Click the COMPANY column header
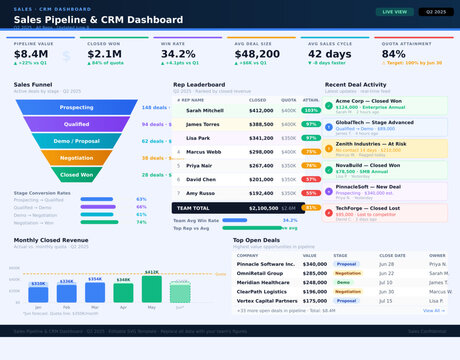 (x=247, y=256)
